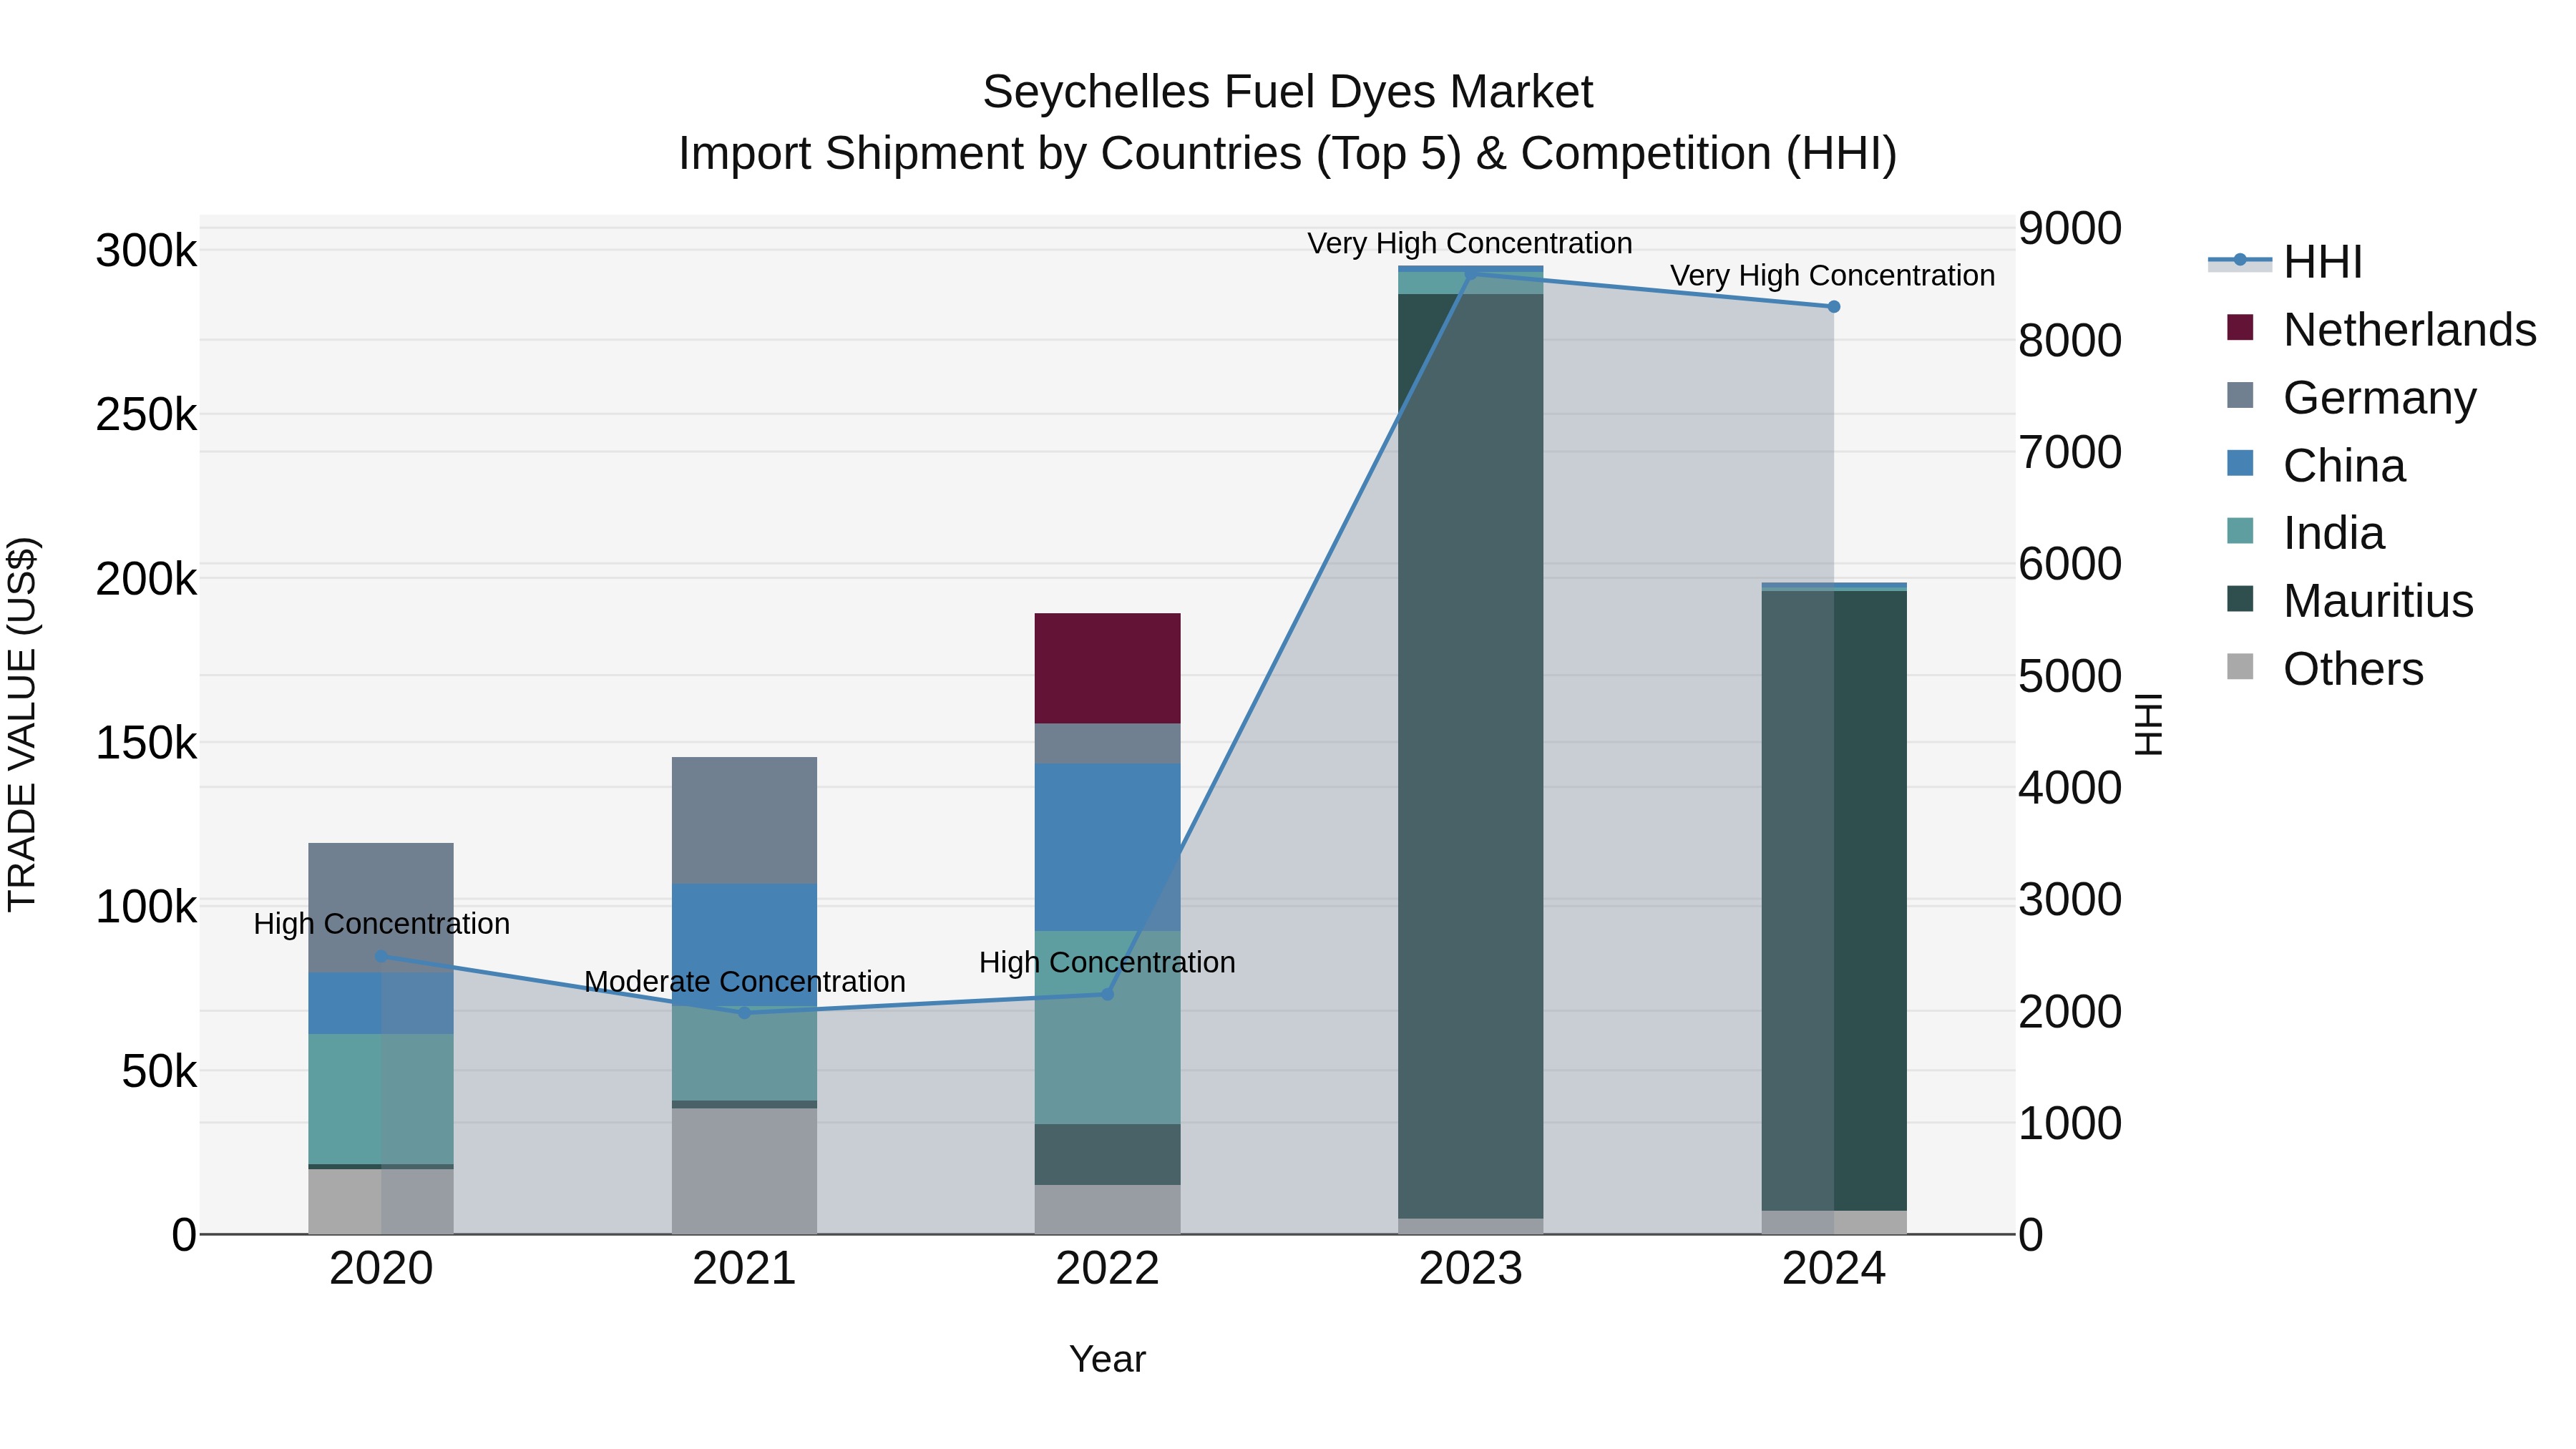Click the China blue legend swatch
The width and height of the screenshot is (2576, 1449).
click(2240, 464)
